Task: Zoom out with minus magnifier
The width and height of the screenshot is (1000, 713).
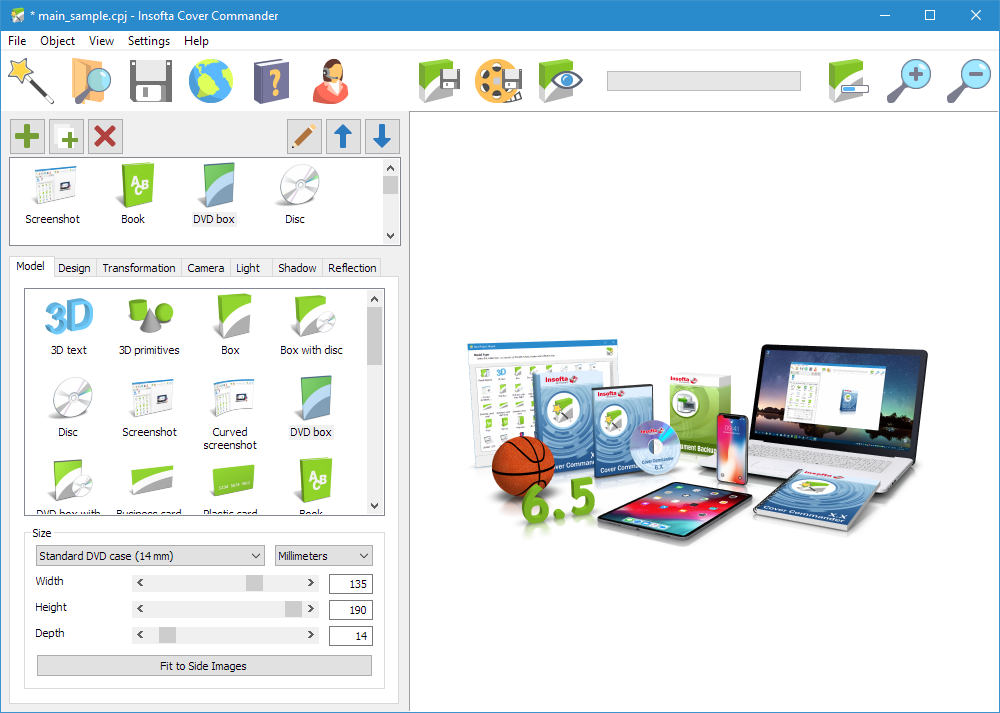Action: point(969,81)
